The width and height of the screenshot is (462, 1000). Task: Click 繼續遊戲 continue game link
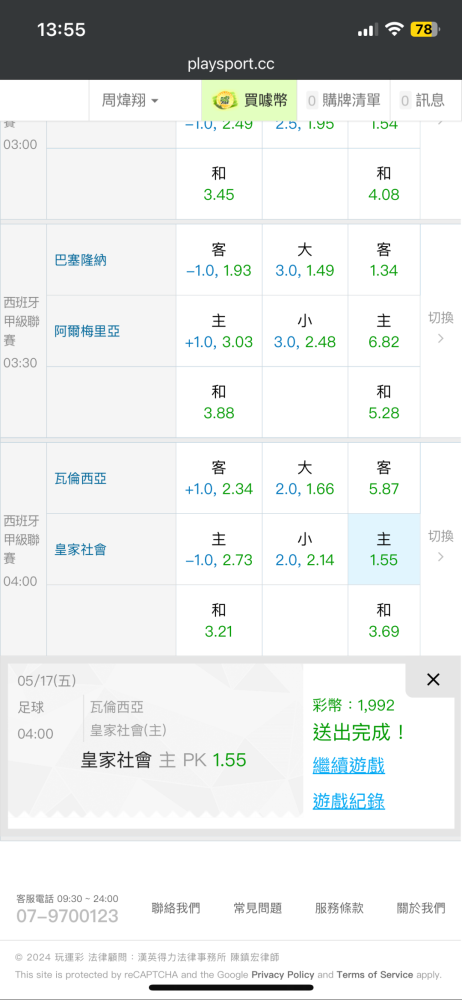[348, 765]
